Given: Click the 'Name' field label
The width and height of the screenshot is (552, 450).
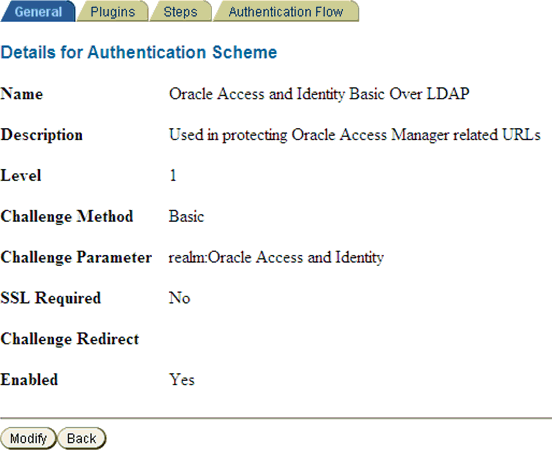Looking at the screenshot, I should pyautogui.click(x=22, y=94).
